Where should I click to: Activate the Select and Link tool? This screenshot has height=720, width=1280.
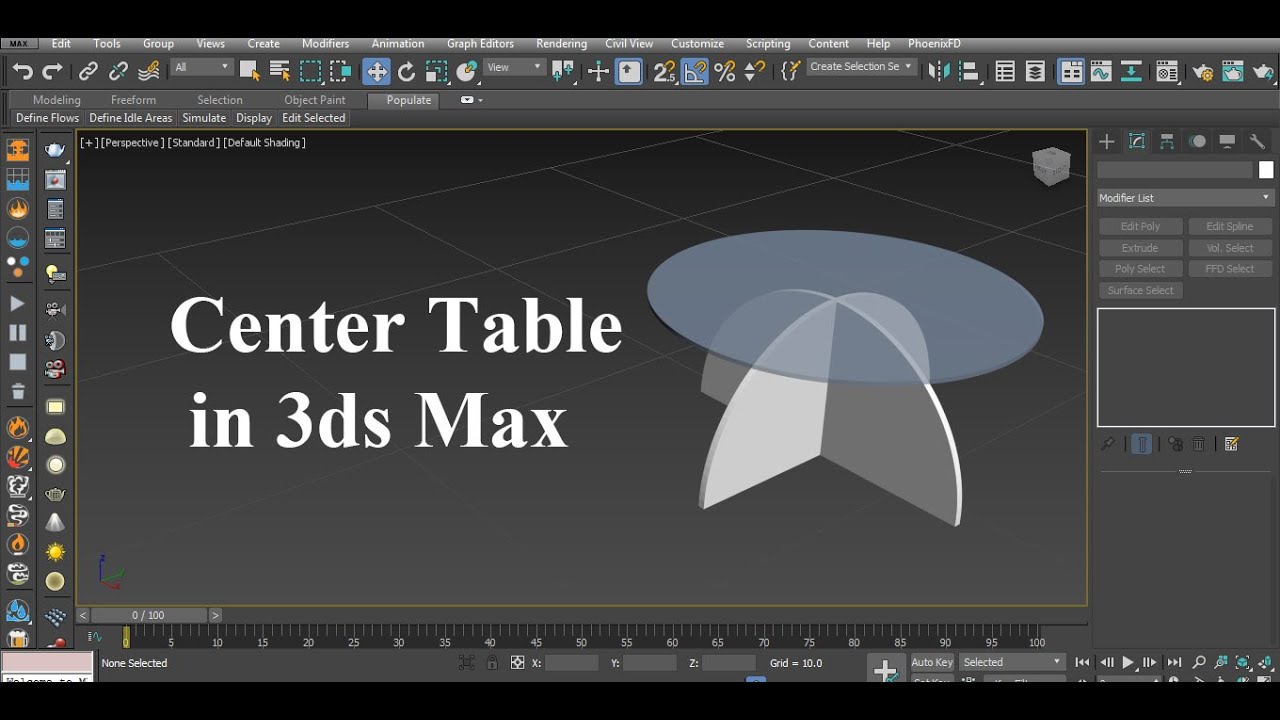pyautogui.click(x=88, y=71)
